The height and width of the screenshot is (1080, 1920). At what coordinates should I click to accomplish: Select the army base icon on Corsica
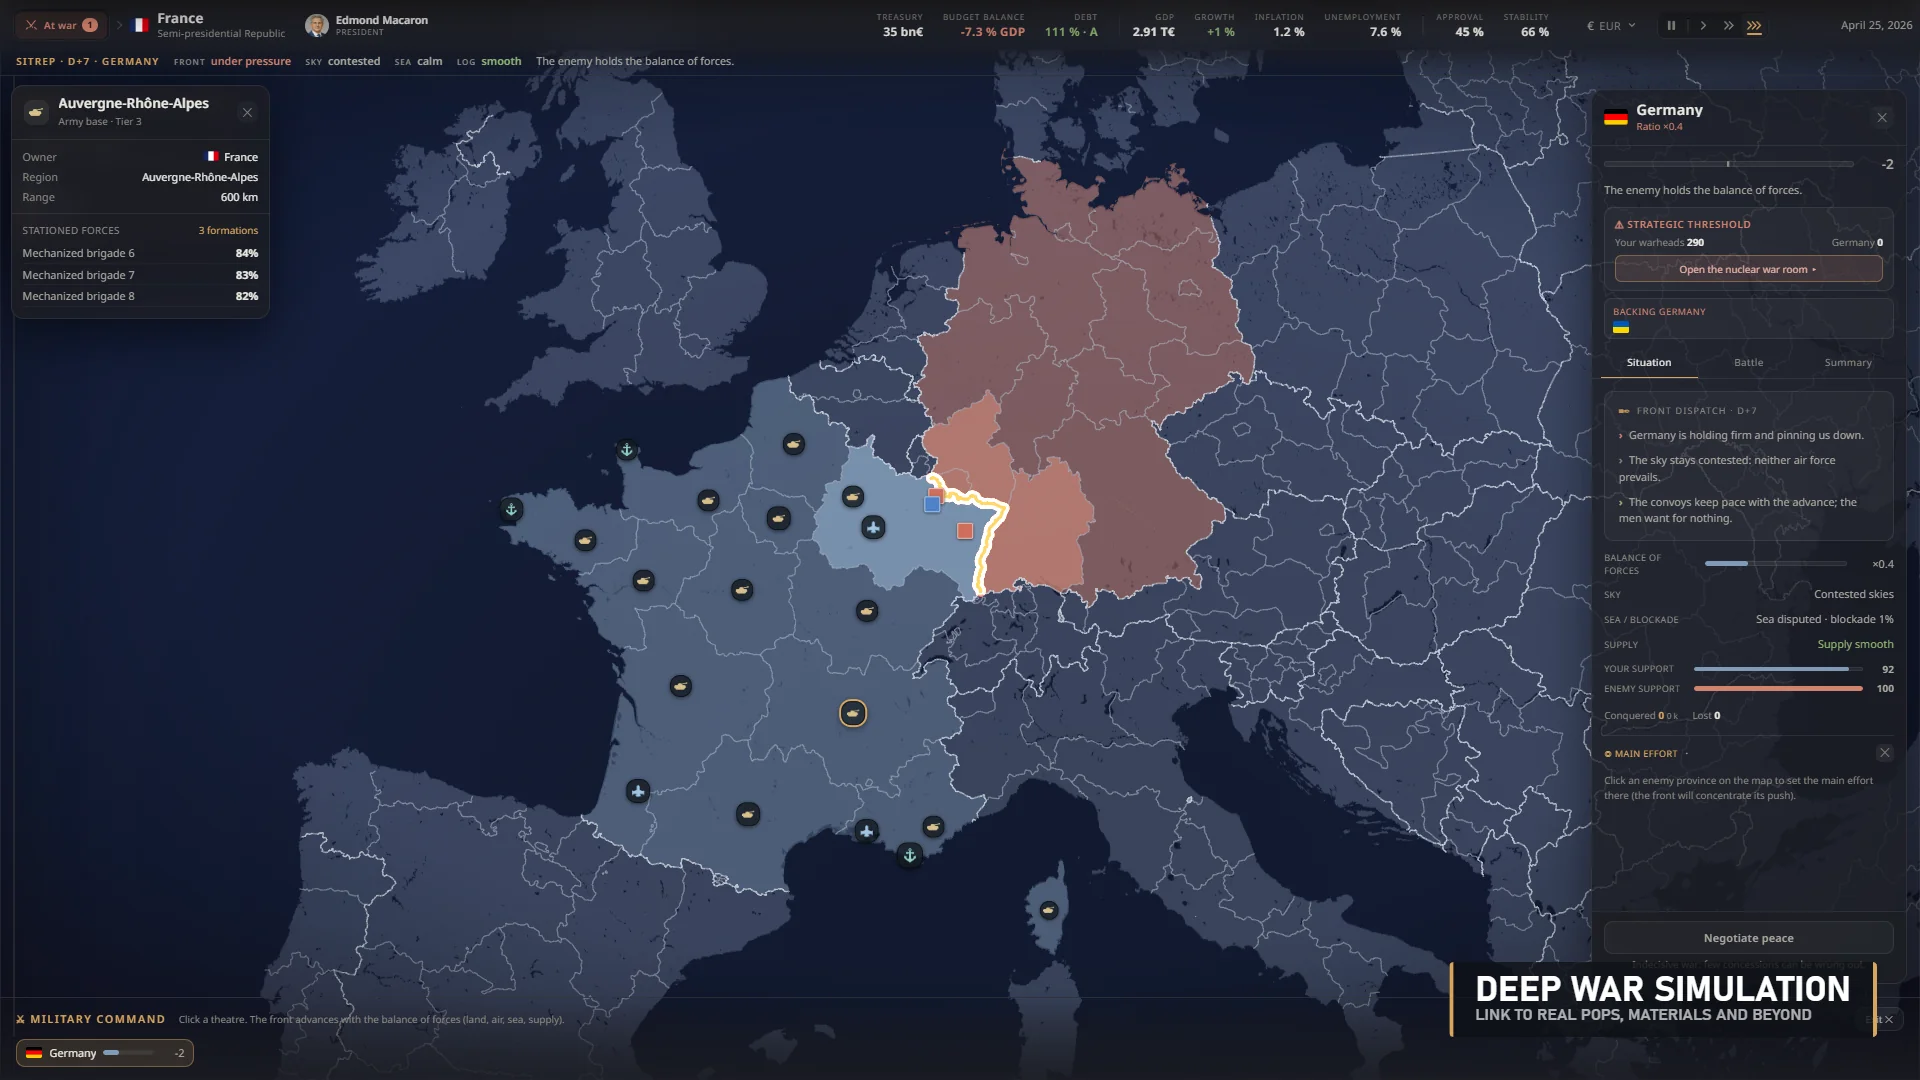point(1049,910)
